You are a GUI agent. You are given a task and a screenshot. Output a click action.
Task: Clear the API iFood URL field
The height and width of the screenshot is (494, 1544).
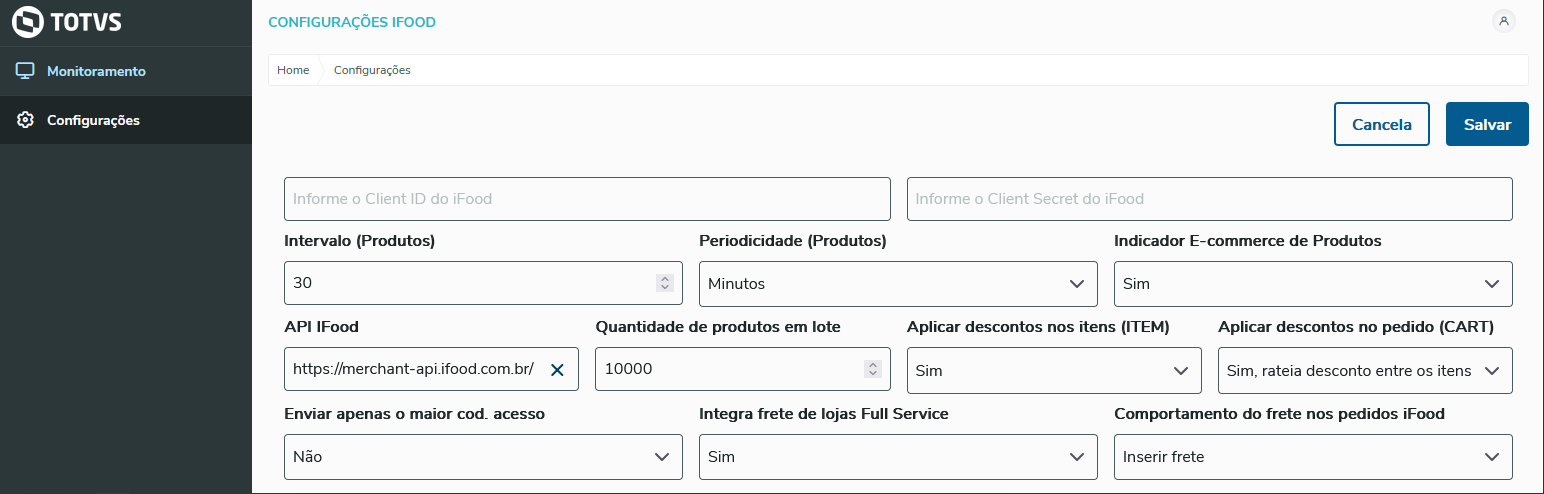tap(557, 370)
